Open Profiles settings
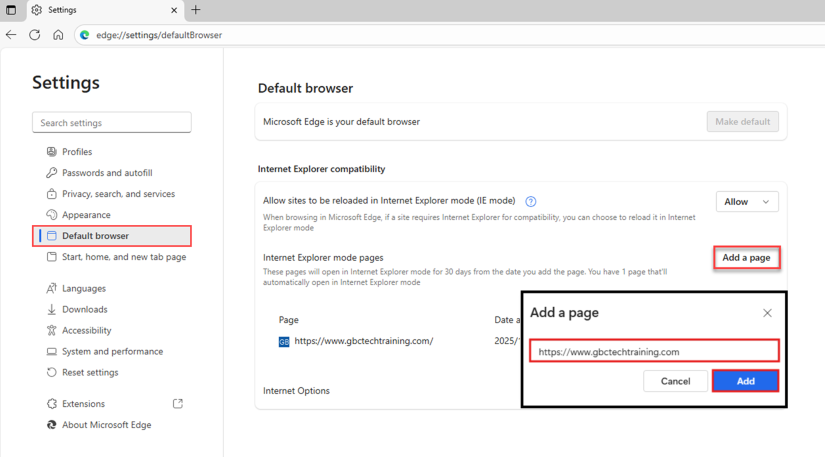This screenshot has width=825, height=457. point(77,151)
